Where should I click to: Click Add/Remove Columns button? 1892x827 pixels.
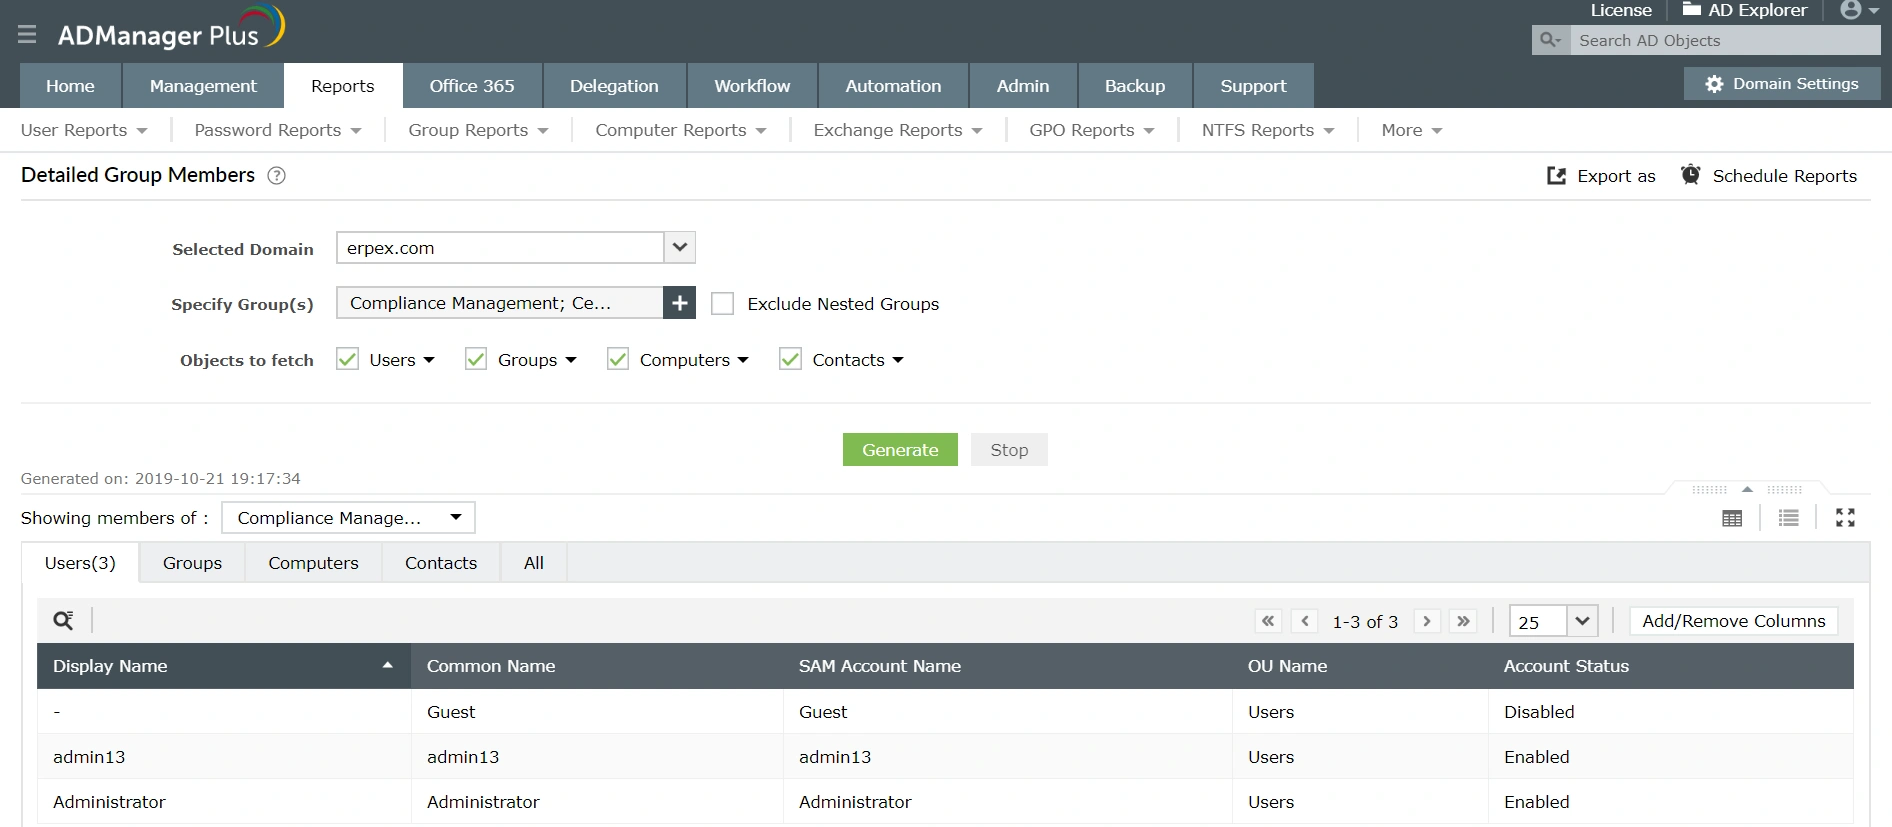(1733, 621)
